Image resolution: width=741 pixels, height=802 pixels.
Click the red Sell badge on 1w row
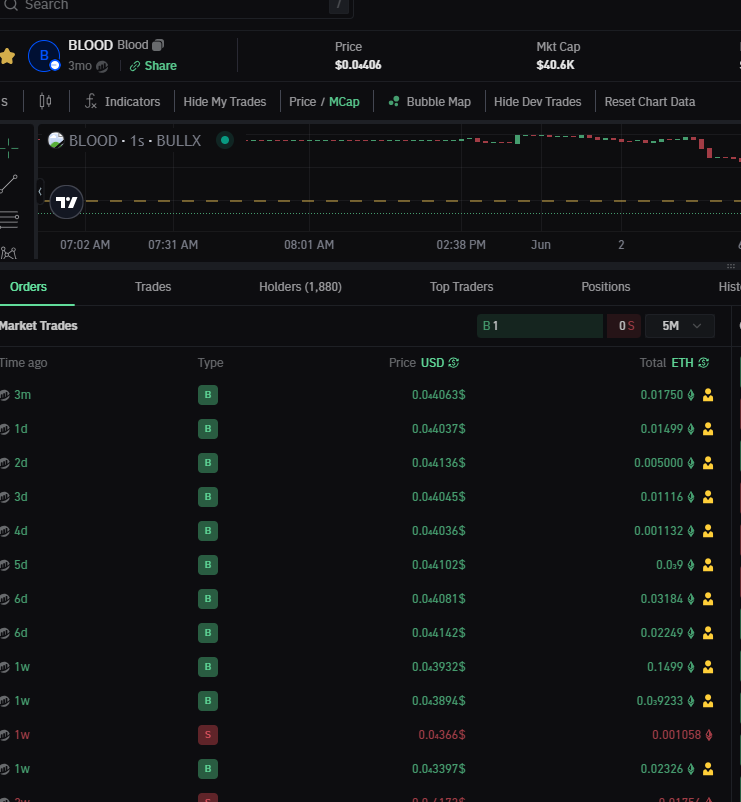click(x=208, y=735)
